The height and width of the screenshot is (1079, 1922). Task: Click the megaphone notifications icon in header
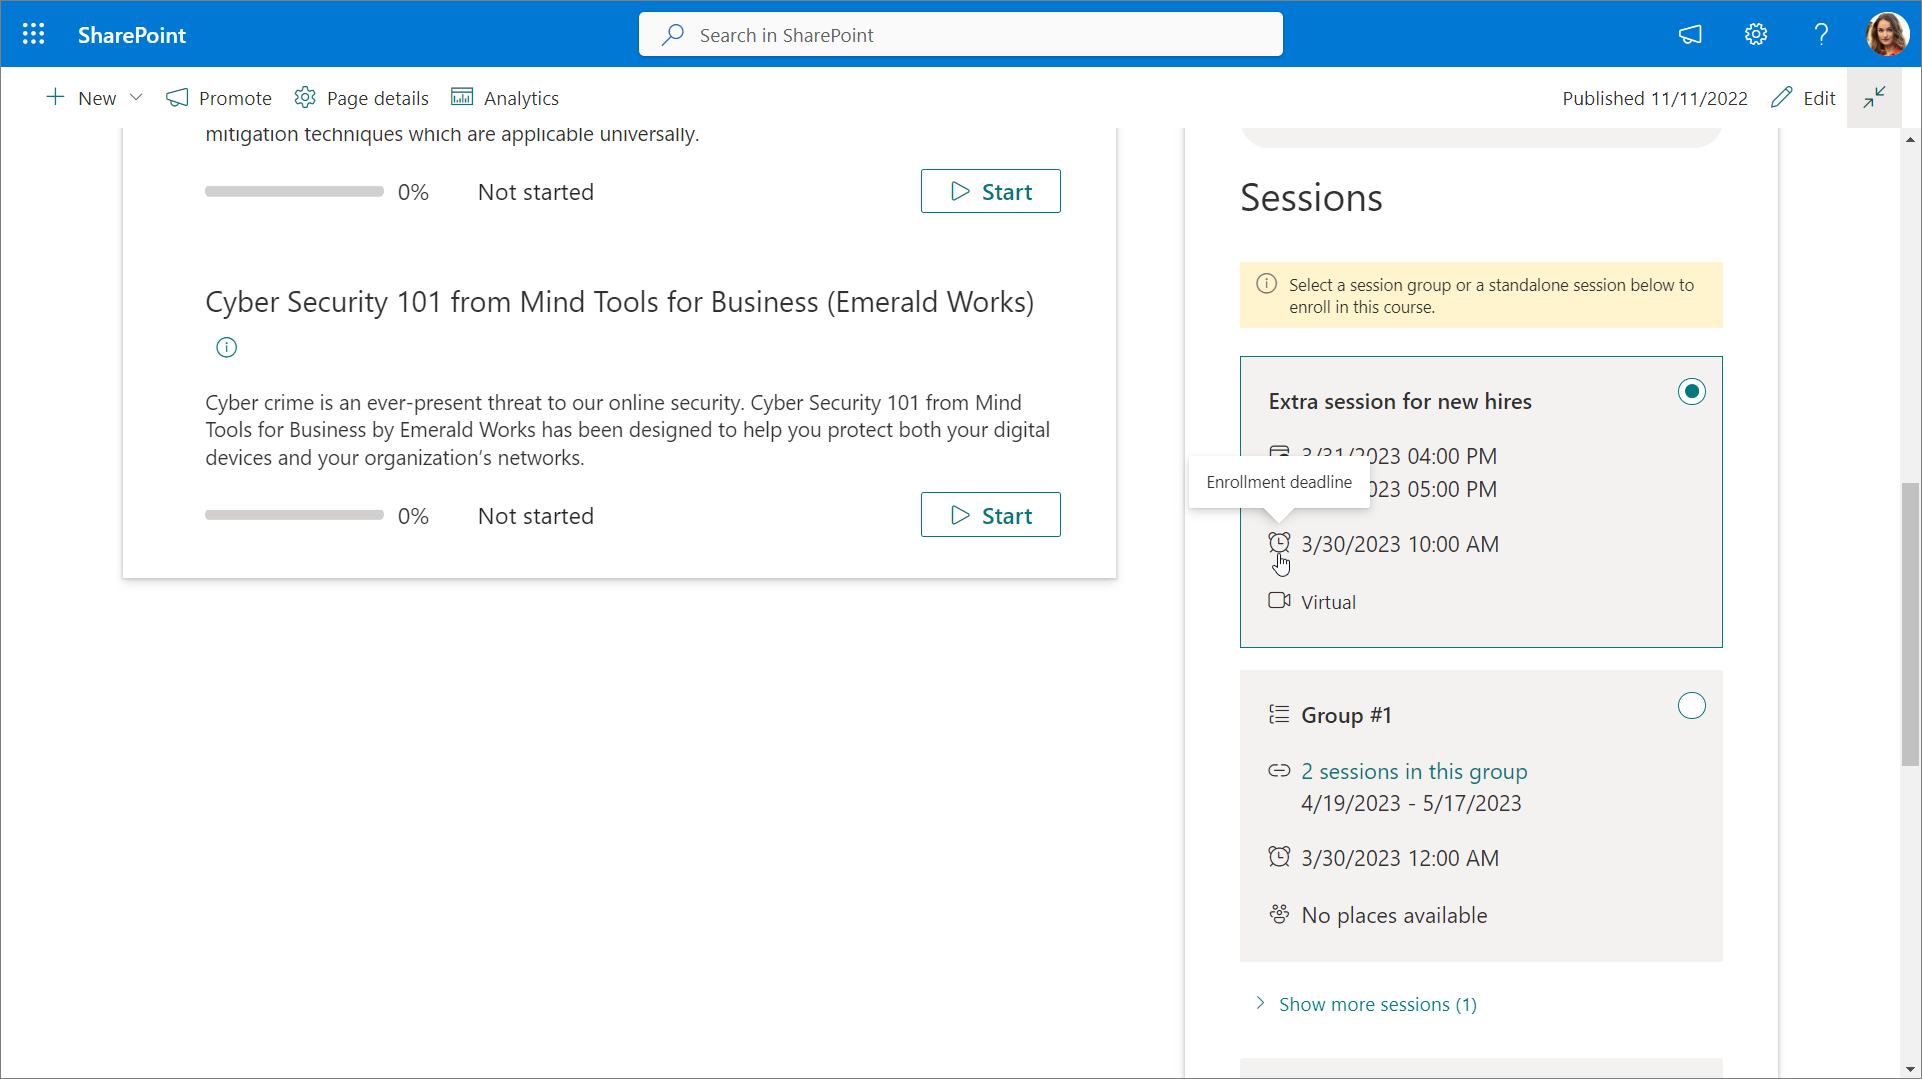coord(1690,35)
